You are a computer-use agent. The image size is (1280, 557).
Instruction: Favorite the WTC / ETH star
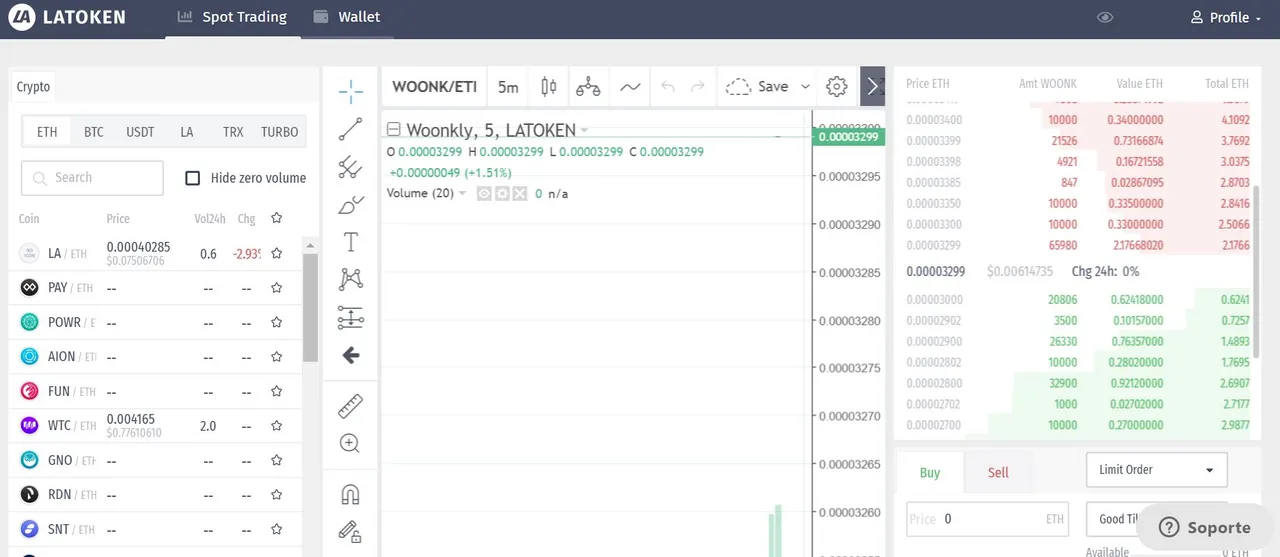point(277,426)
